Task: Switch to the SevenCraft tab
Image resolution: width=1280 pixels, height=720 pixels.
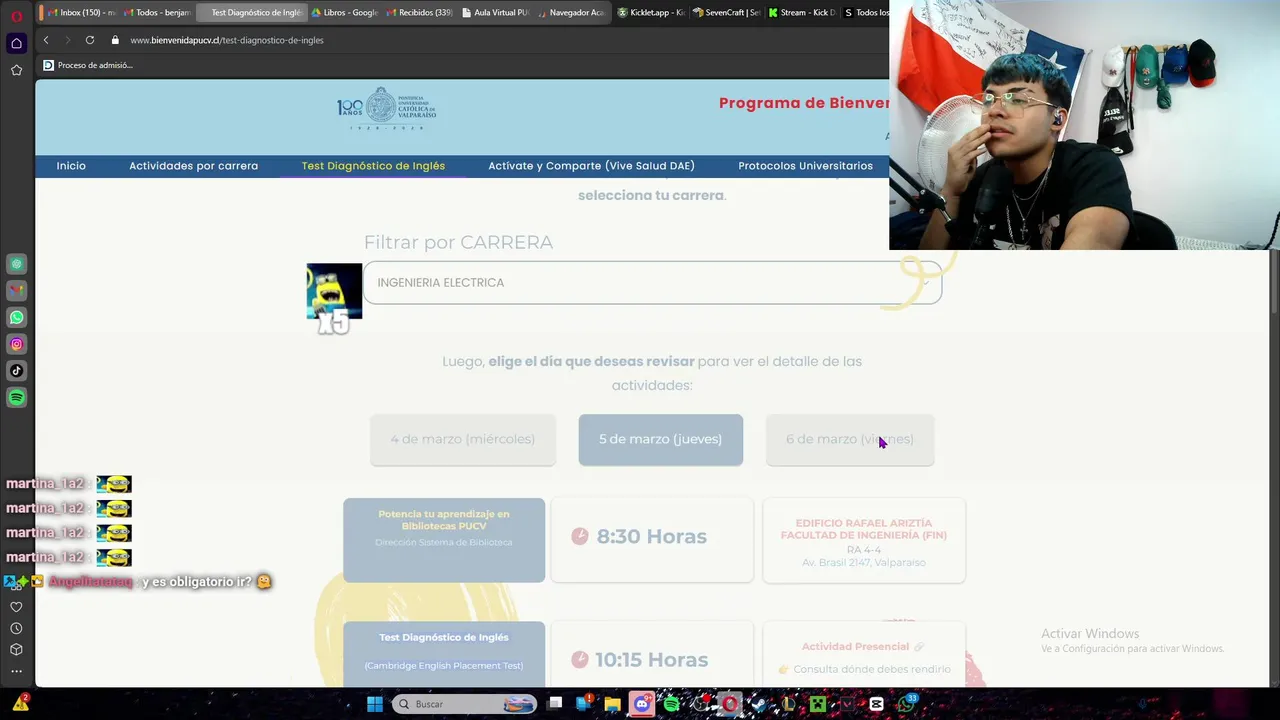Action: (x=726, y=13)
